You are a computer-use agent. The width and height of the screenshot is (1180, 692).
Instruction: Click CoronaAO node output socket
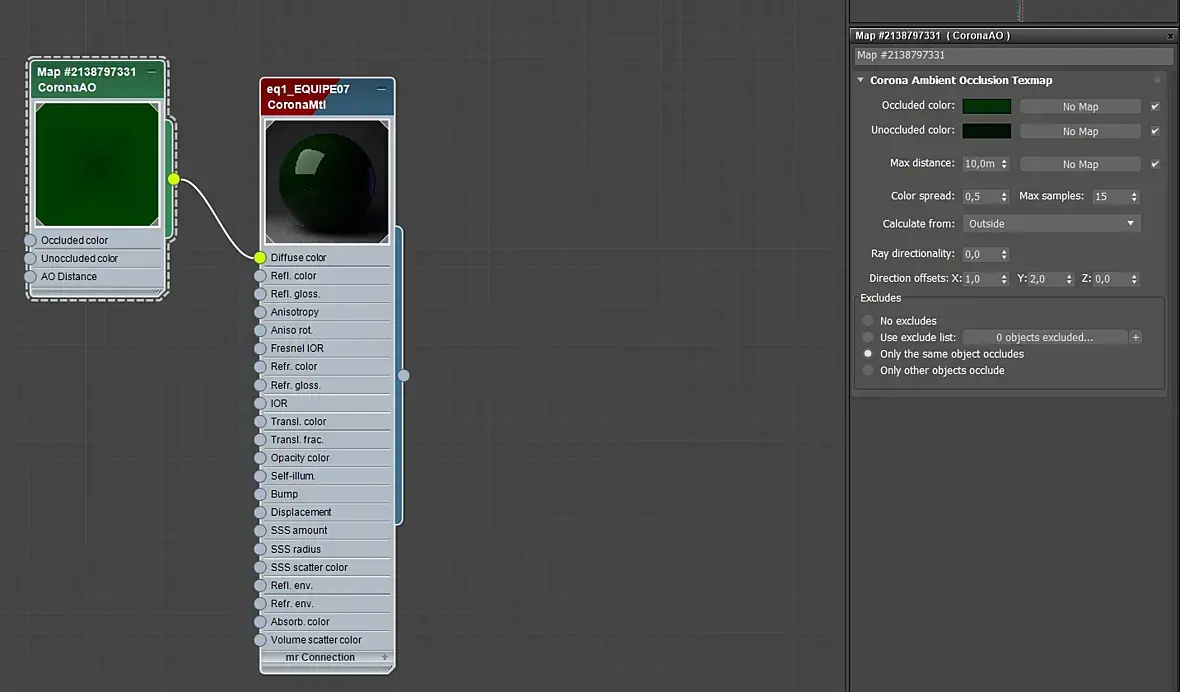(x=174, y=179)
